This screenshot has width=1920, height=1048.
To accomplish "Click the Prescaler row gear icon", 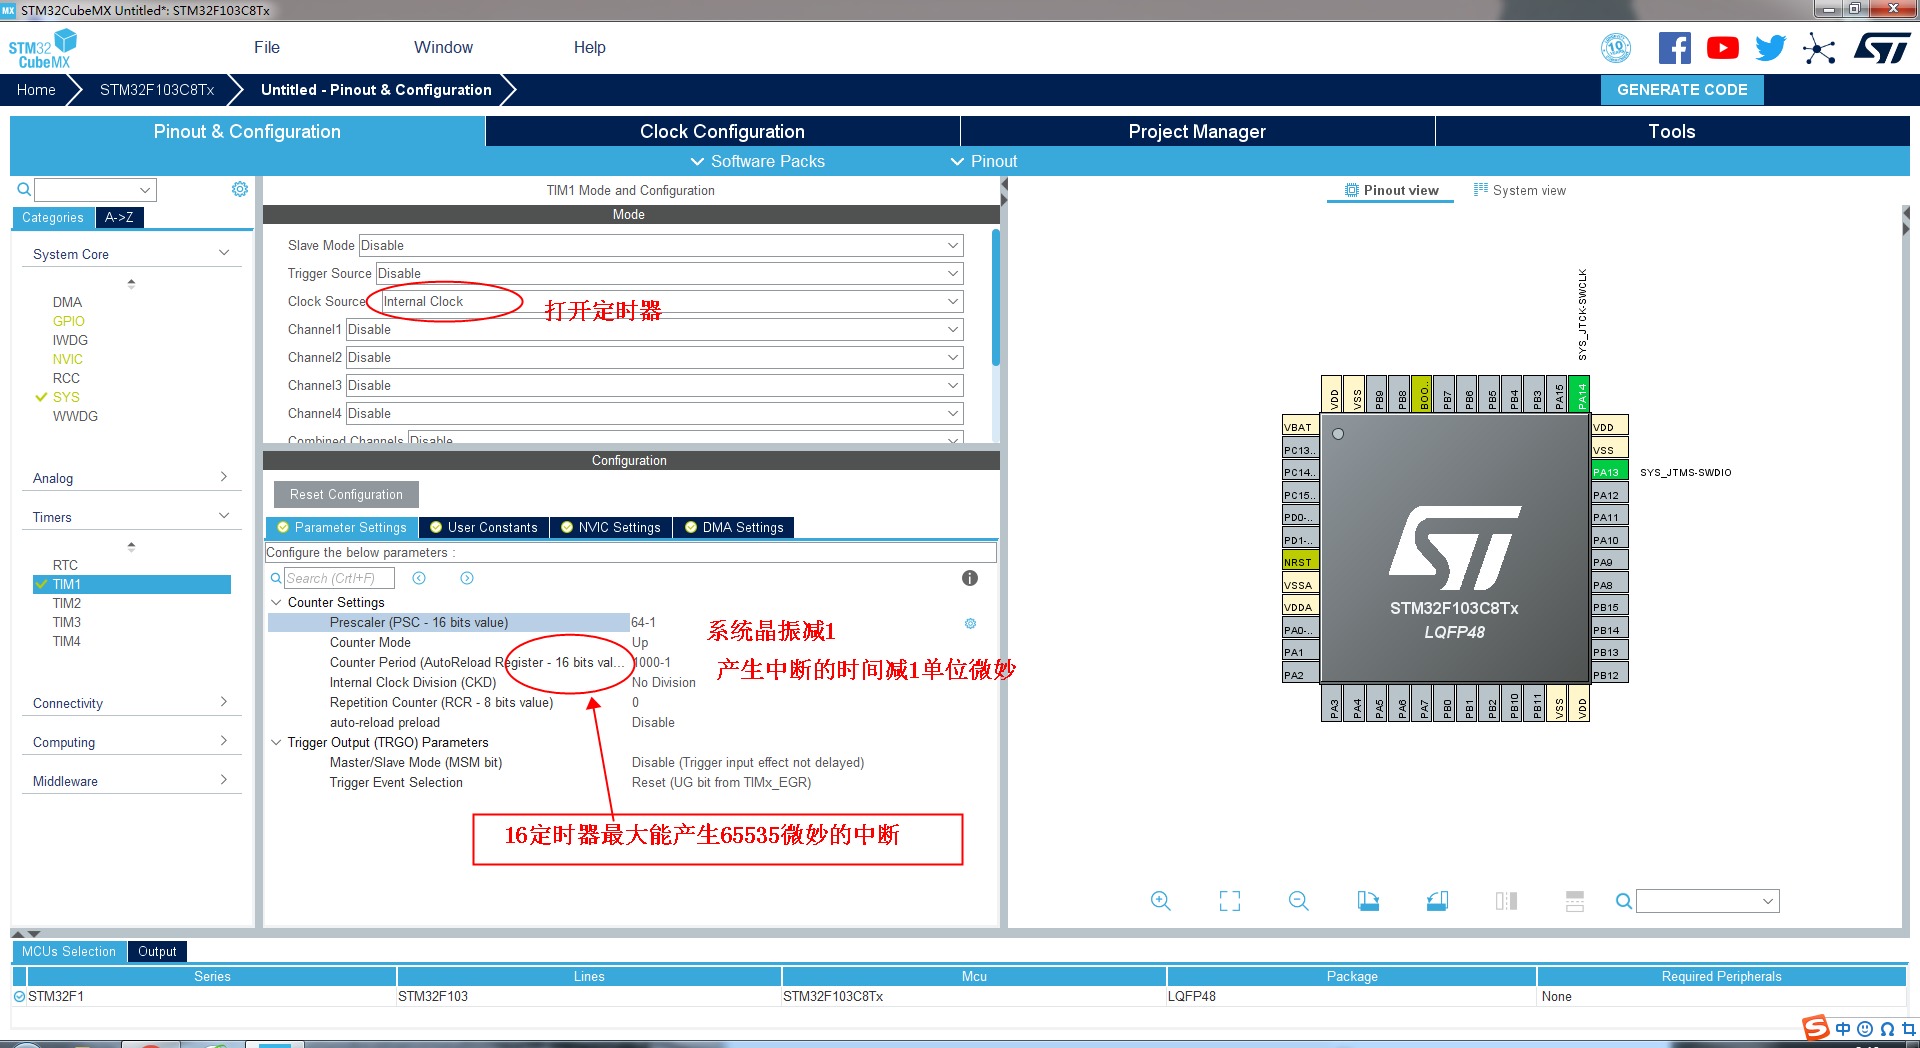I will (970, 623).
